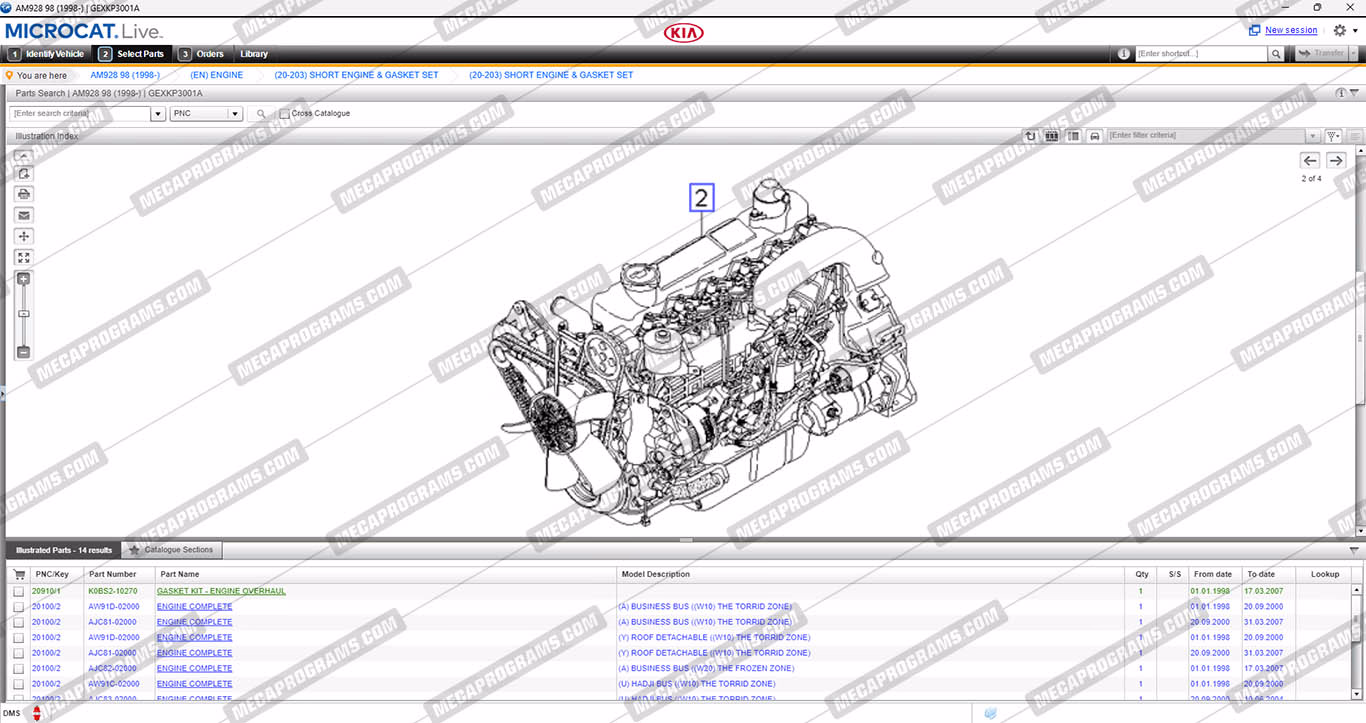
Task: Open first (20-203) SHORT ENGINE & GASKET SET breadcrumb
Action: pyautogui.click(x=356, y=75)
